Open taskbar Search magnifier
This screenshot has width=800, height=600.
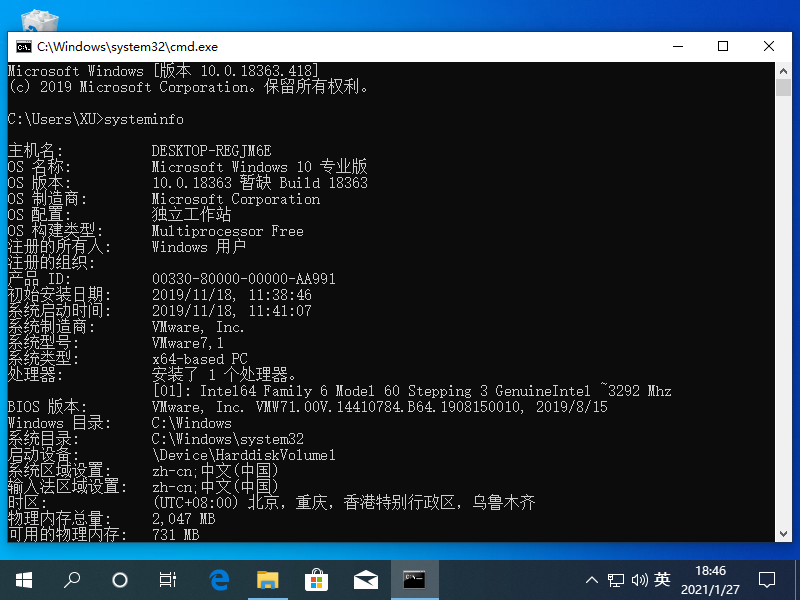(x=72, y=579)
